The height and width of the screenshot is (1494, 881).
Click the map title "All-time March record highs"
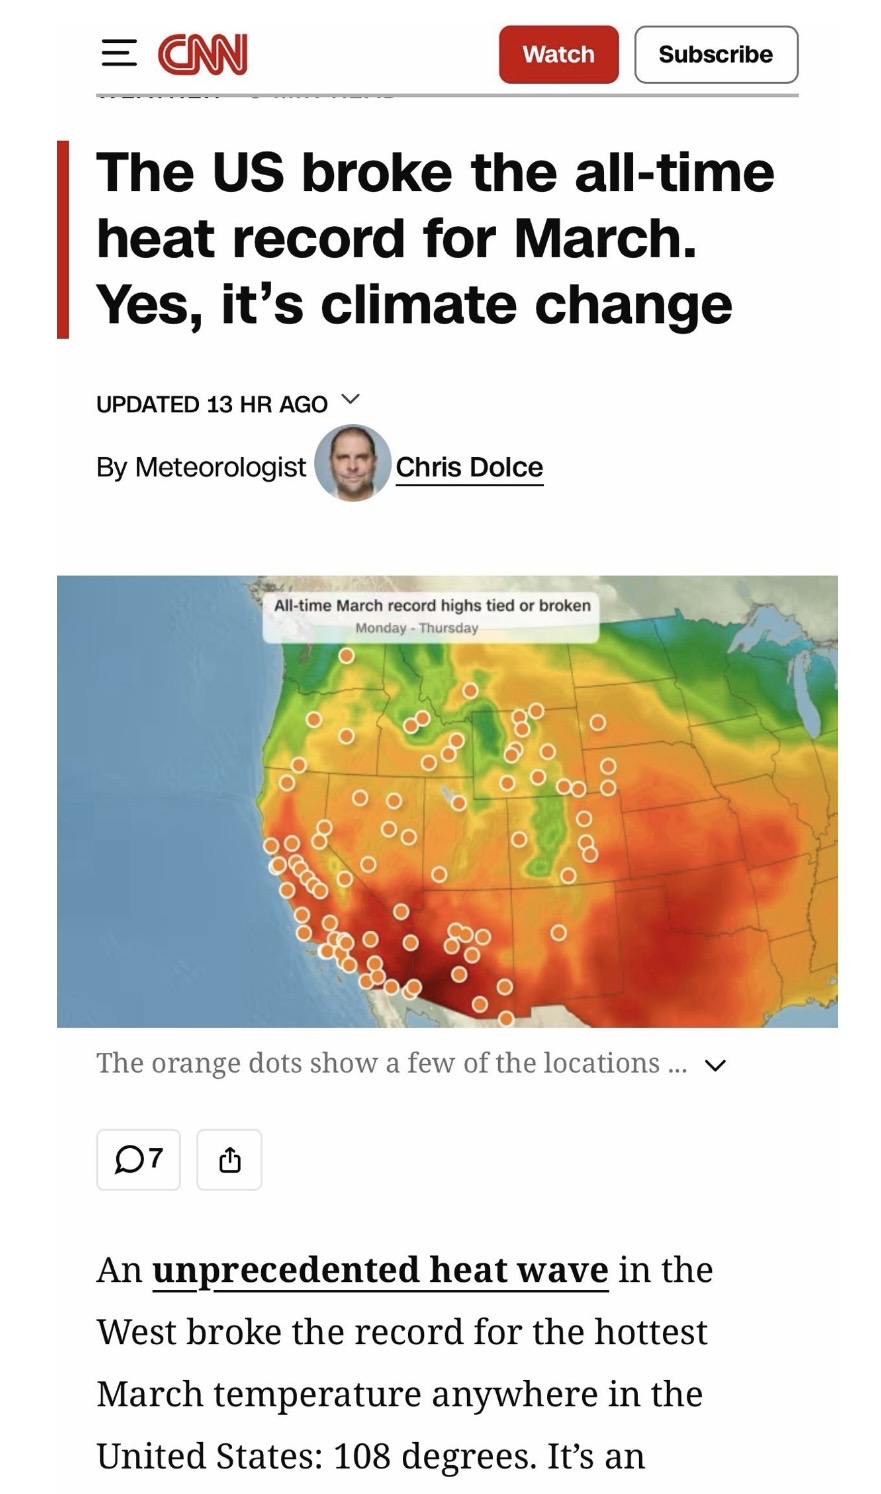pyautogui.click(x=432, y=605)
